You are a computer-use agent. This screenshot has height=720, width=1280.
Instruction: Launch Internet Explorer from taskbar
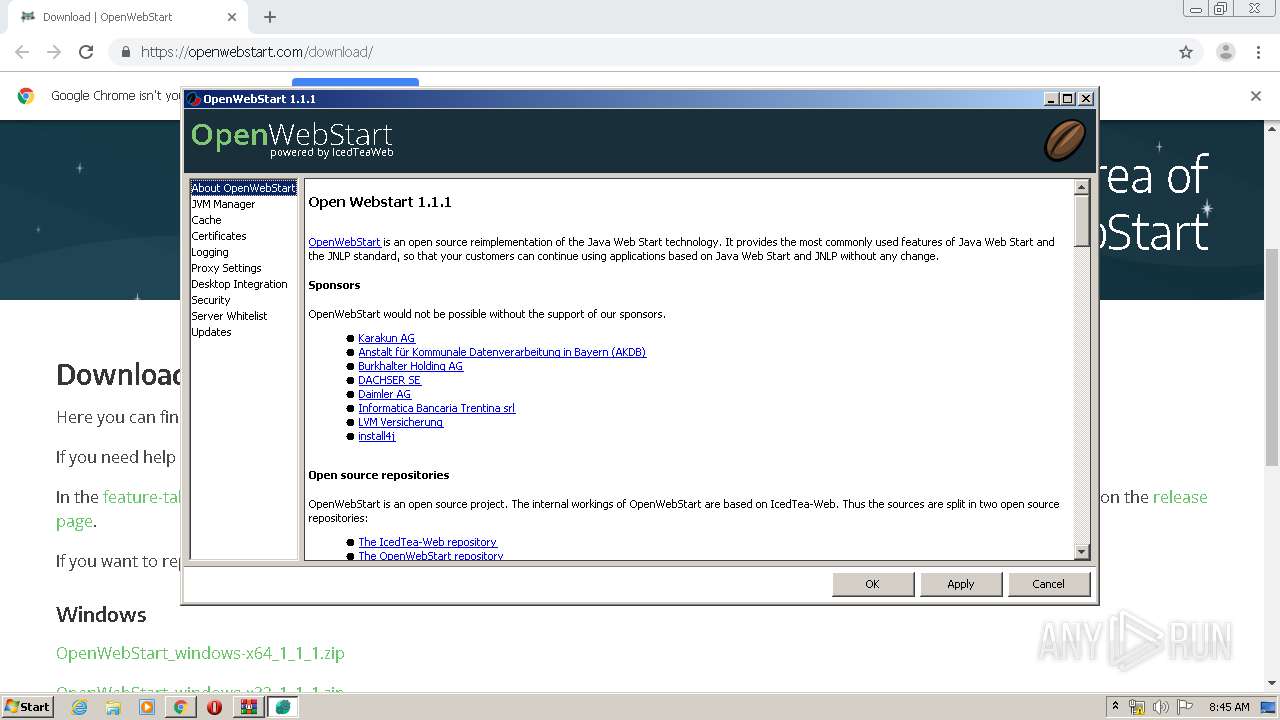coord(80,707)
